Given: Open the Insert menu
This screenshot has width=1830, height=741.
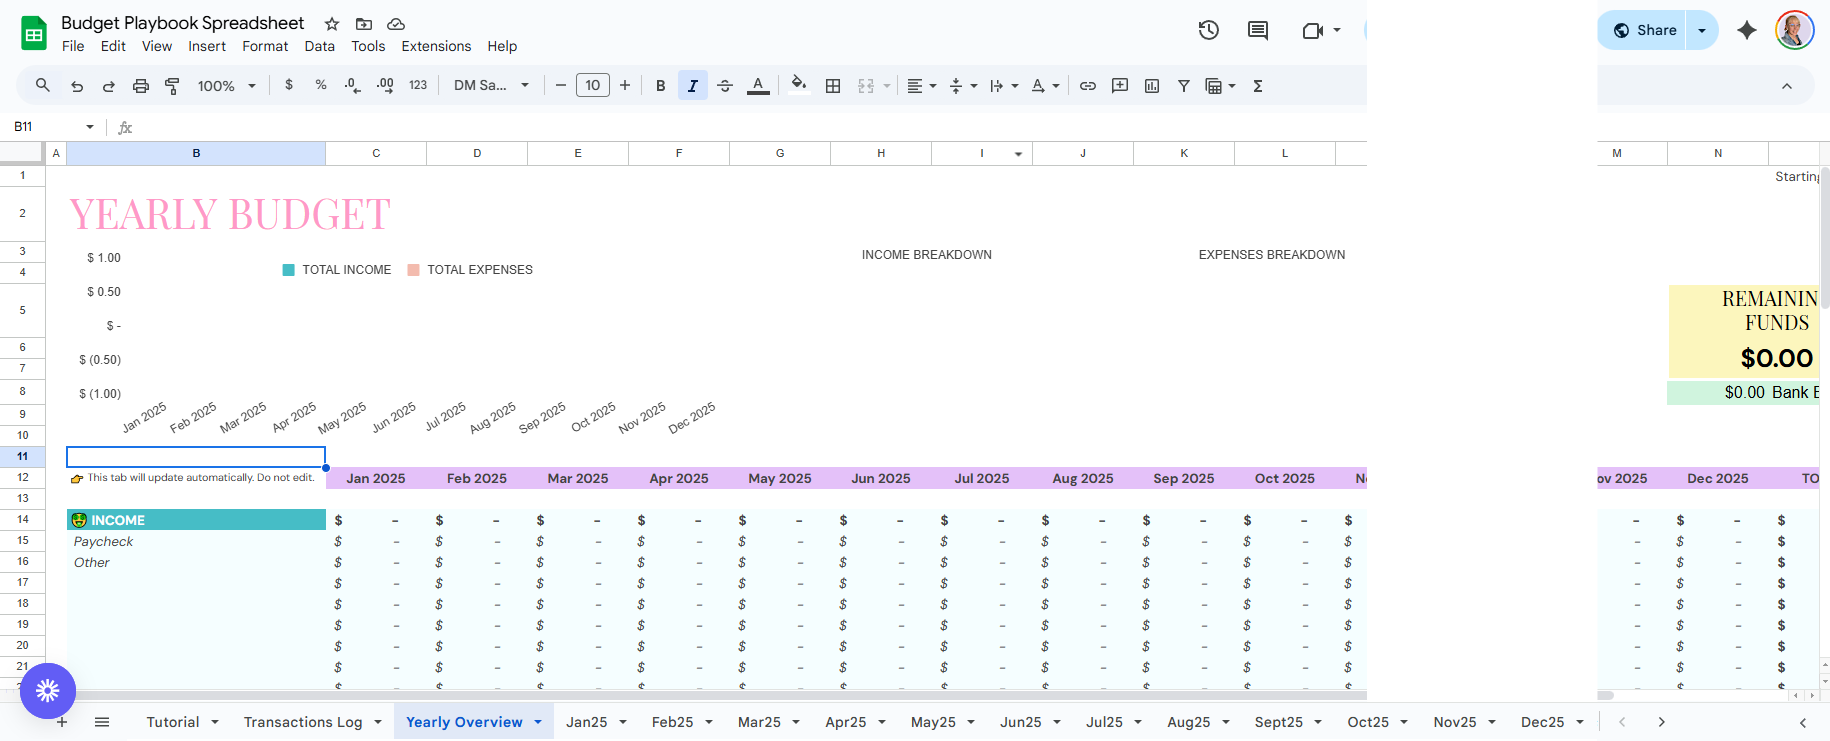Looking at the screenshot, I should pos(207,46).
